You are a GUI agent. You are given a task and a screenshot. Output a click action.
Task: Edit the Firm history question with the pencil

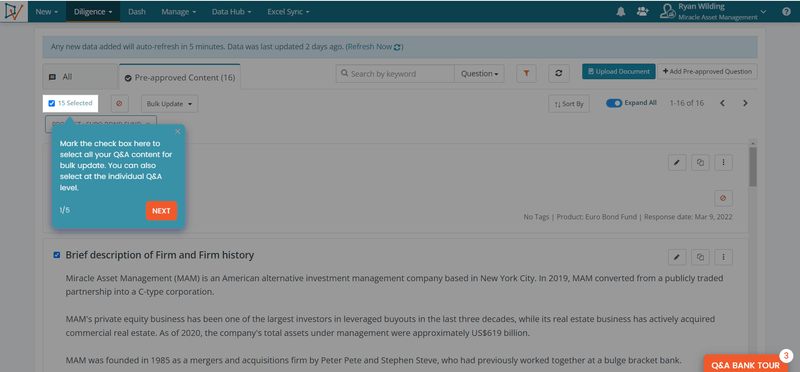(x=677, y=257)
